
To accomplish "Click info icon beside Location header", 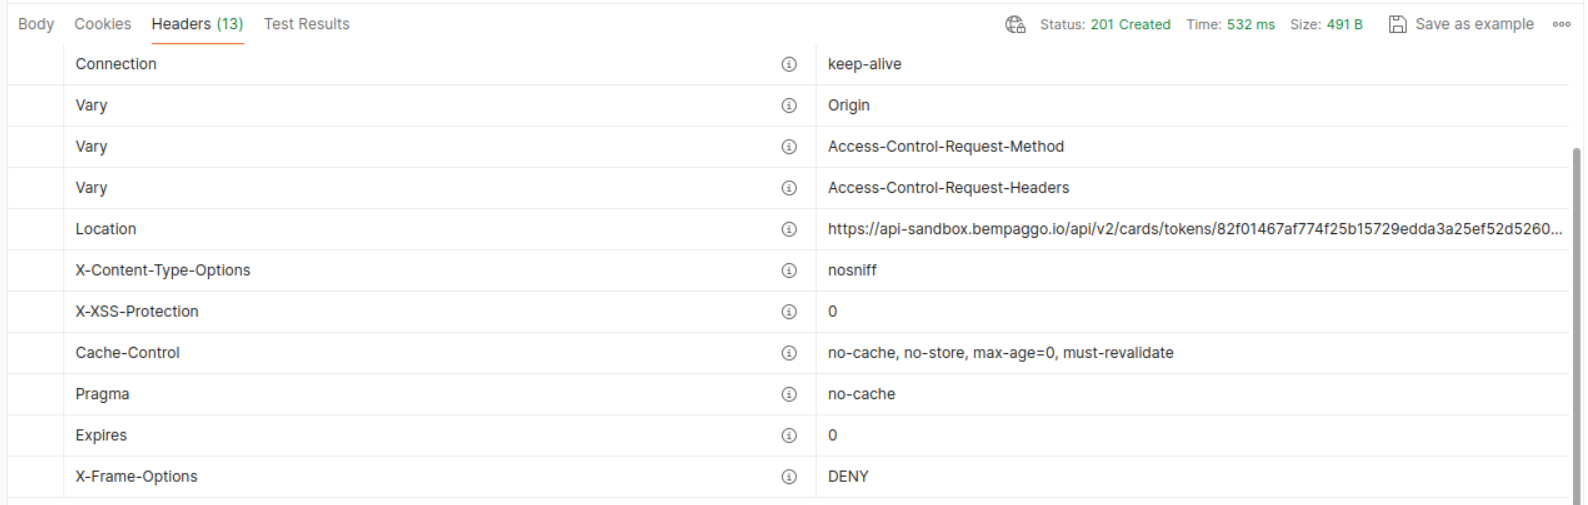I will [x=789, y=229].
